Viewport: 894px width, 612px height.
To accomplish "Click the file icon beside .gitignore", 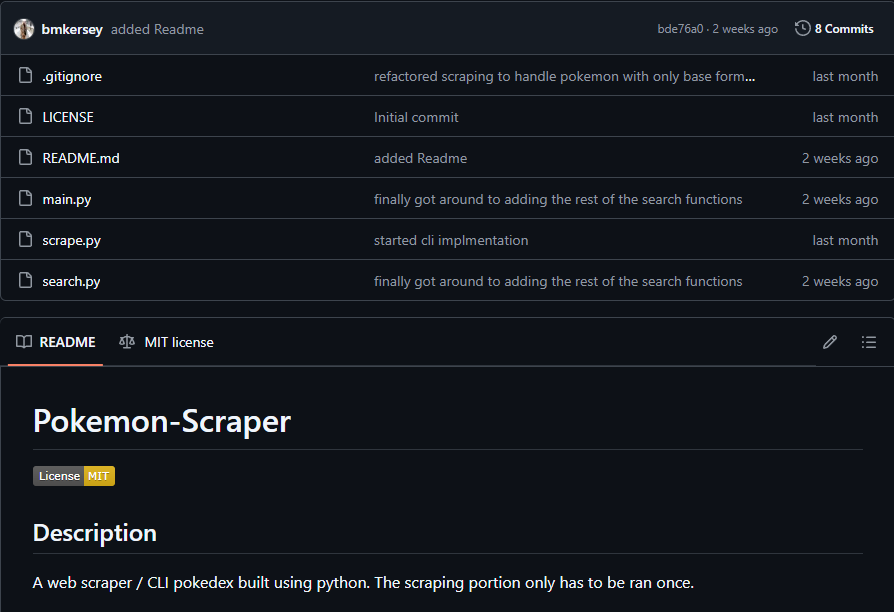I will pos(25,75).
